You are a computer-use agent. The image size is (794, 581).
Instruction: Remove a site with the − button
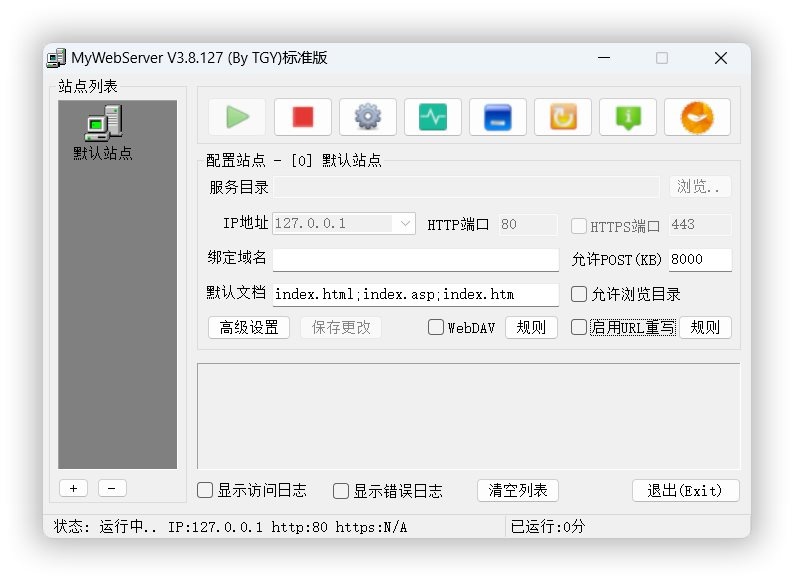(x=112, y=488)
